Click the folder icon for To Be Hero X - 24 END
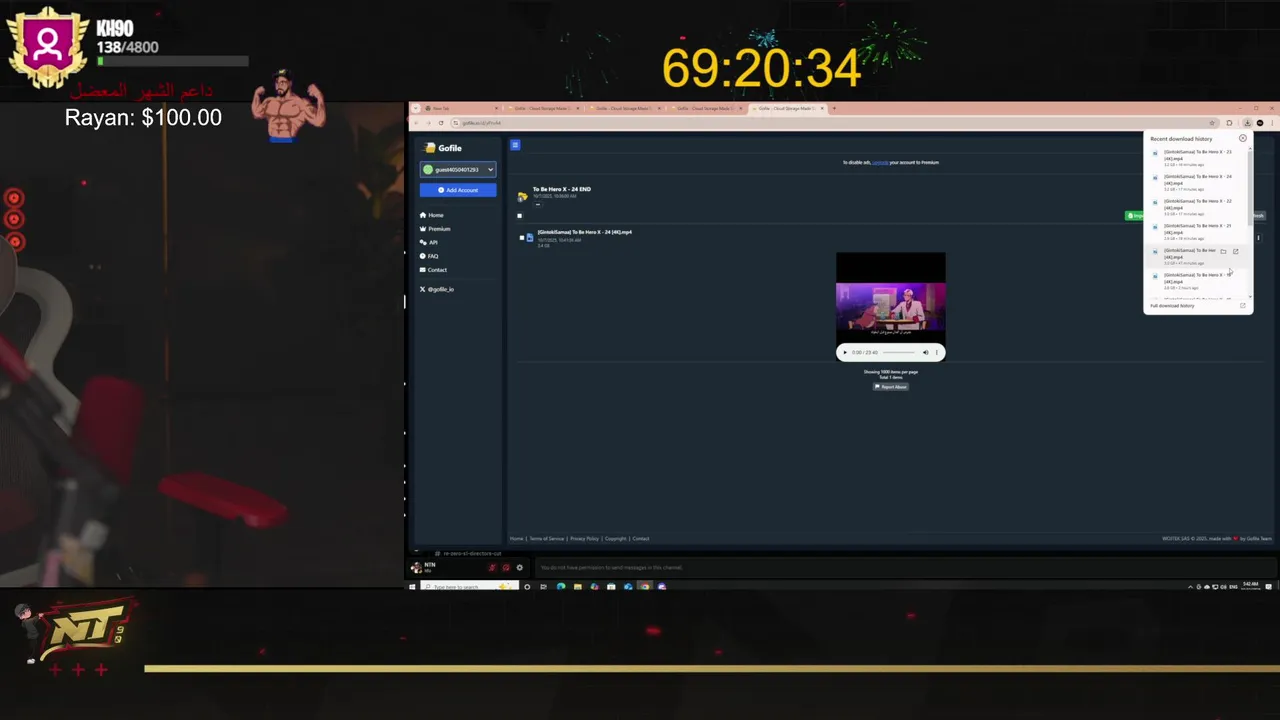The width and height of the screenshot is (1280, 720). coord(522,197)
